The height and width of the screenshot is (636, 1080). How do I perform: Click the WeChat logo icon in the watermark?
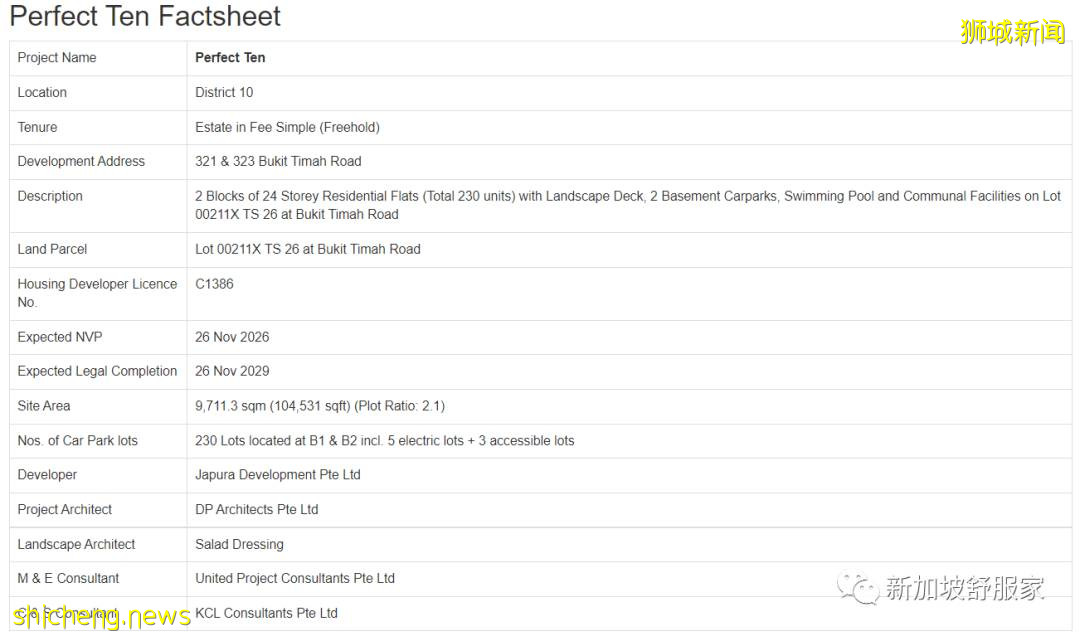[858, 587]
